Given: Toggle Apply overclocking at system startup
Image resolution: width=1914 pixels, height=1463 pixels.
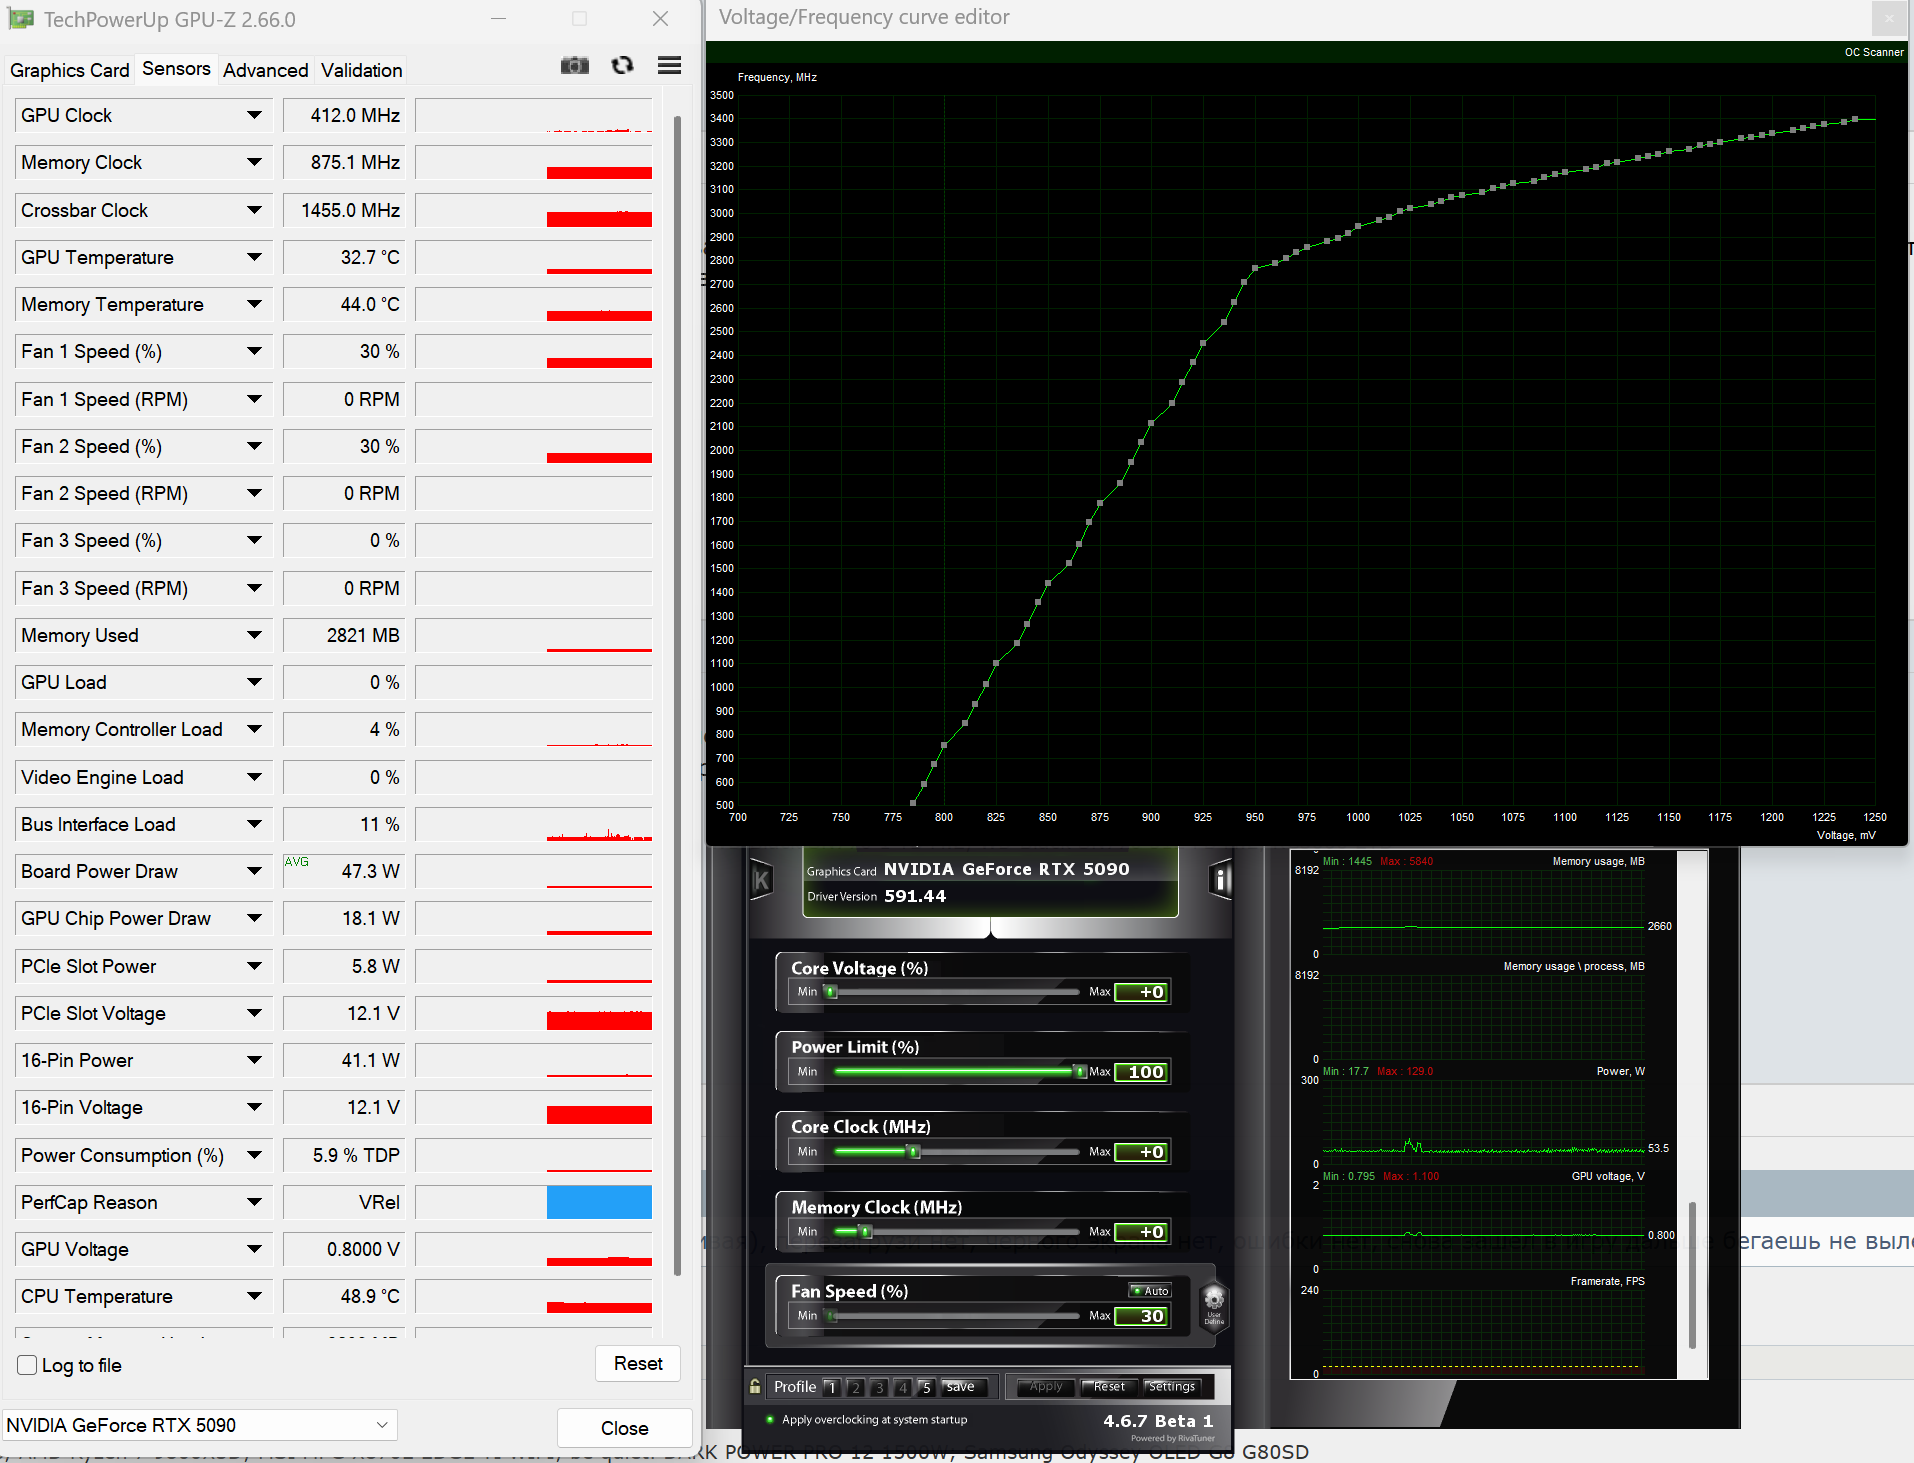Looking at the screenshot, I should click(x=769, y=1419).
